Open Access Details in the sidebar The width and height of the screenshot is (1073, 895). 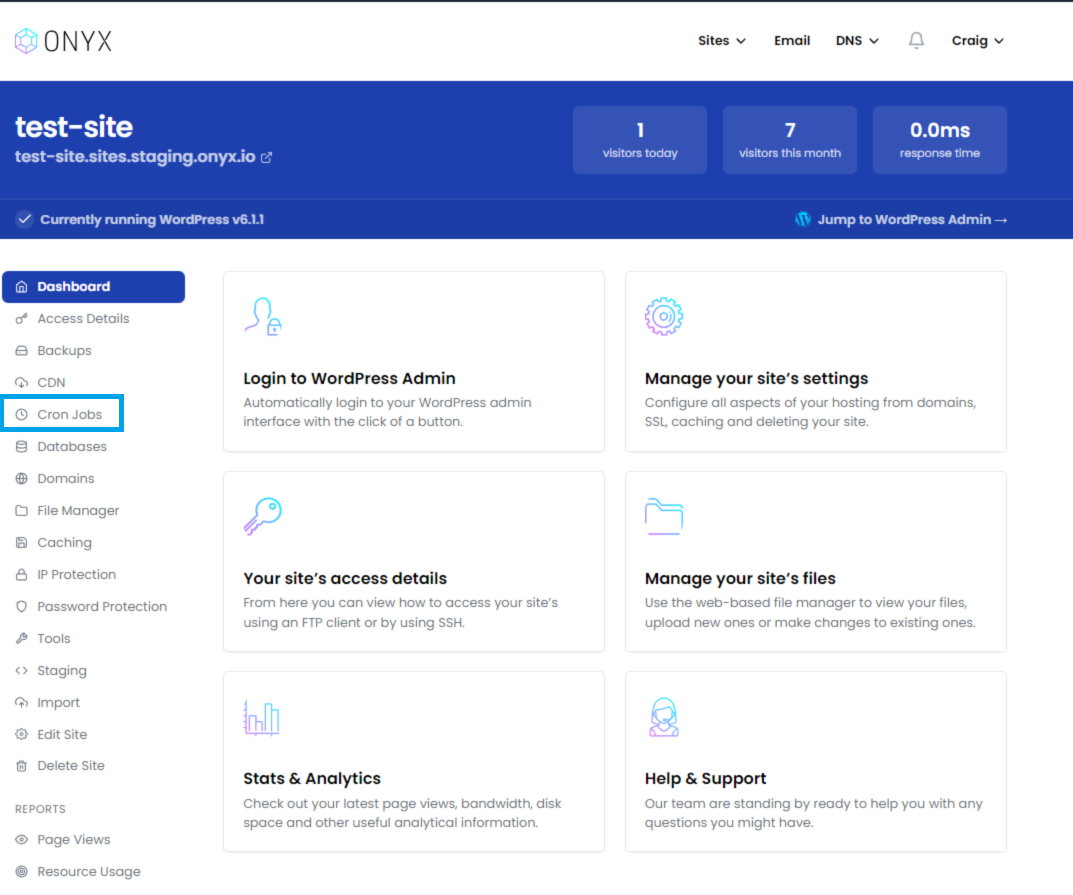point(83,319)
